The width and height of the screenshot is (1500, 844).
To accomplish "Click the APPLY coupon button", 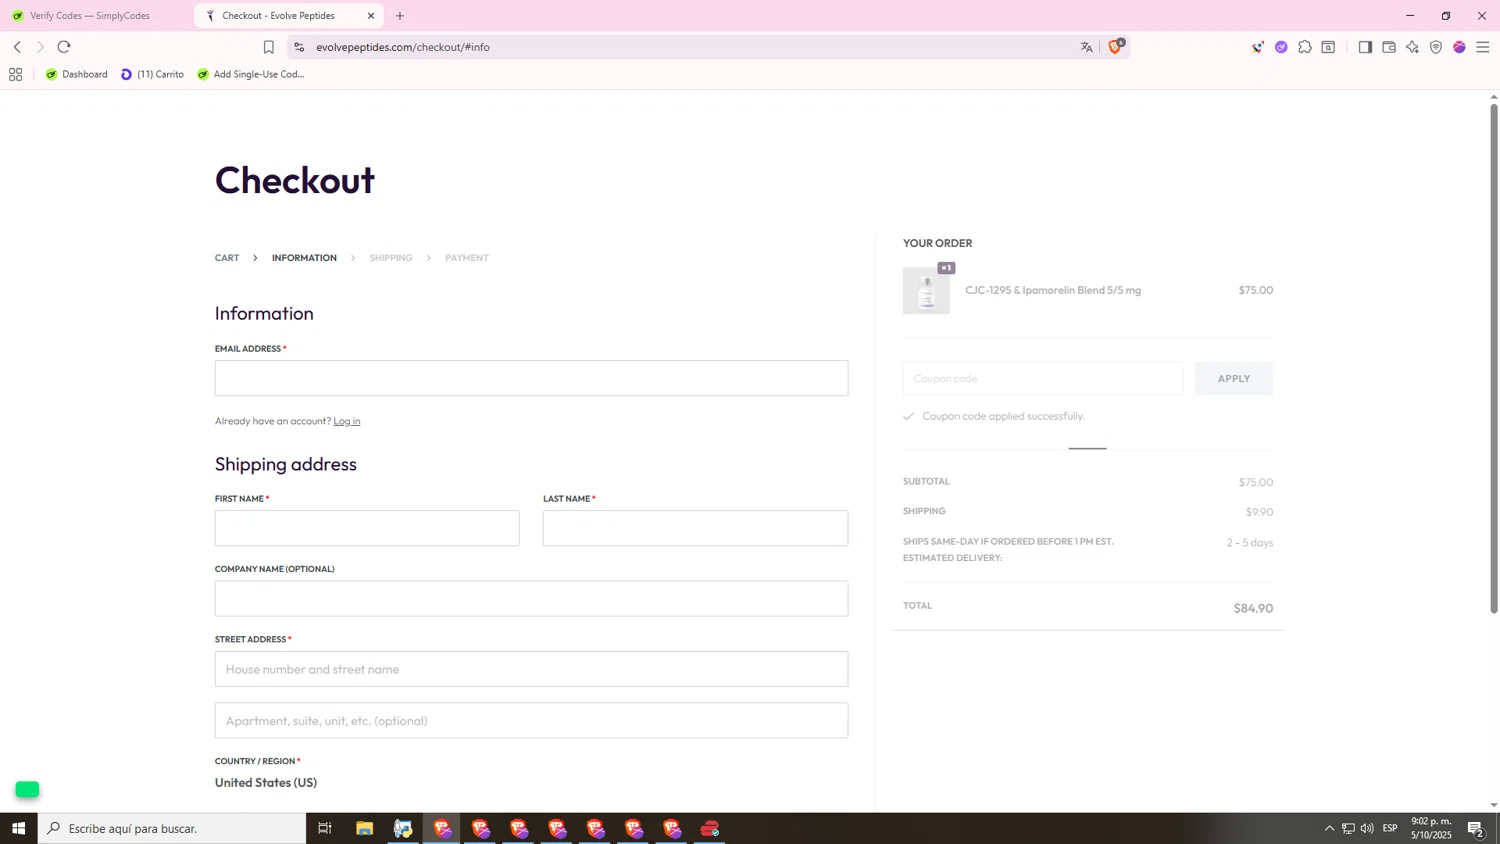I will click(1234, 378).
